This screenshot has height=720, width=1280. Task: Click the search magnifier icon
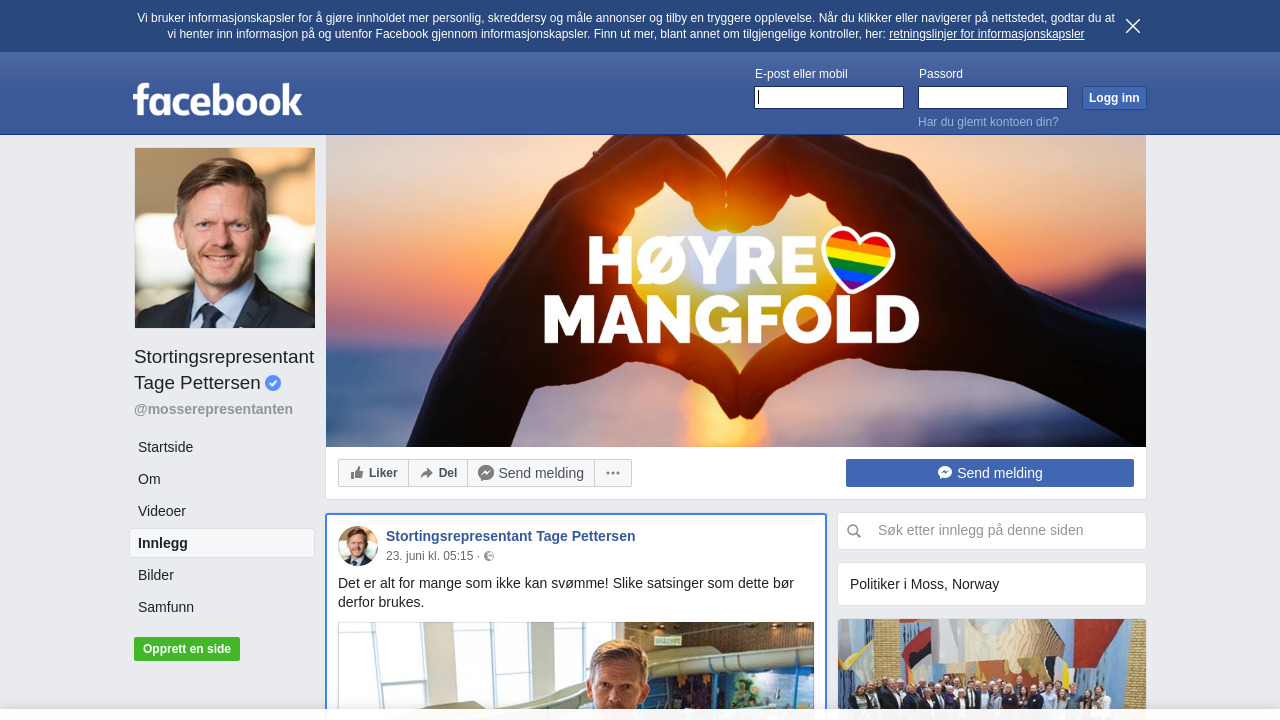(x=854, y=531)
